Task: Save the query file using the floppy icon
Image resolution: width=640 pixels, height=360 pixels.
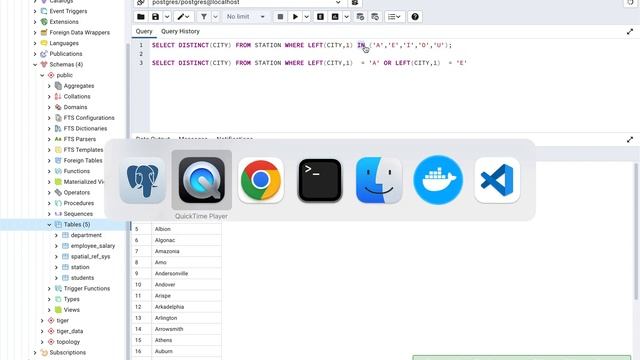Action: [156, 17]
